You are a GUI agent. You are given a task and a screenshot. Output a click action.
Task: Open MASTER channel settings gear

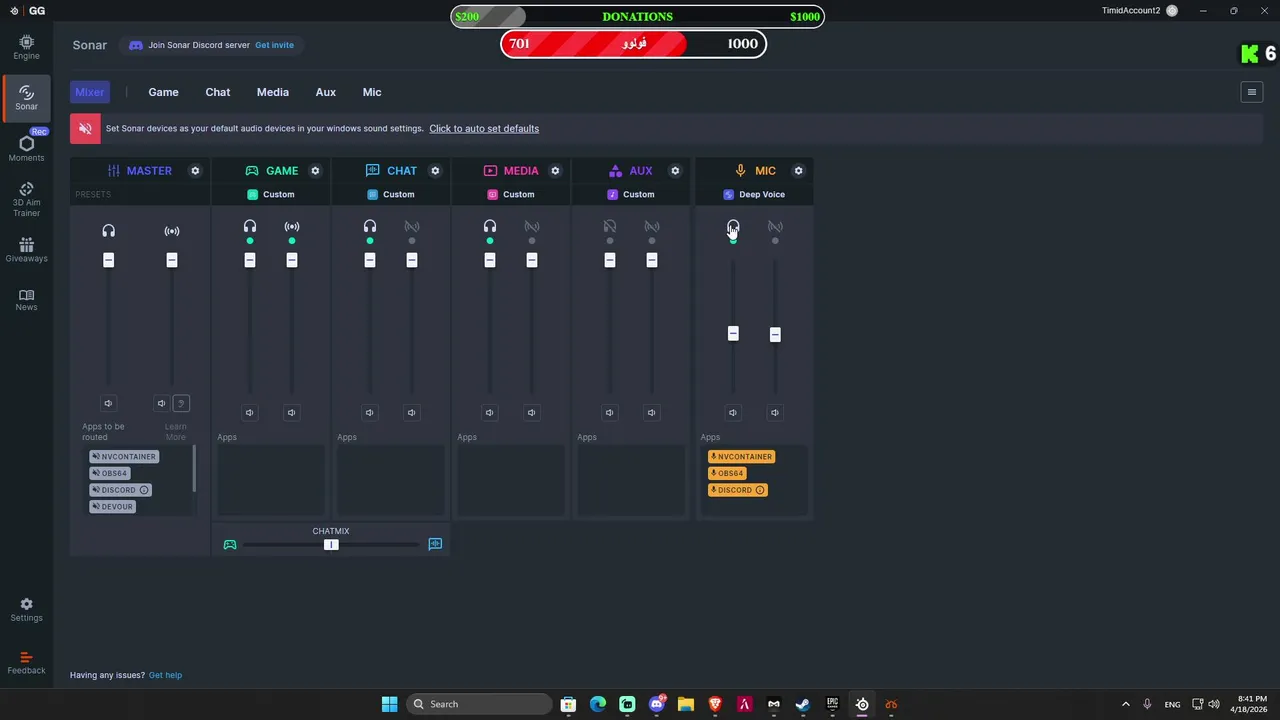[195, 171]
